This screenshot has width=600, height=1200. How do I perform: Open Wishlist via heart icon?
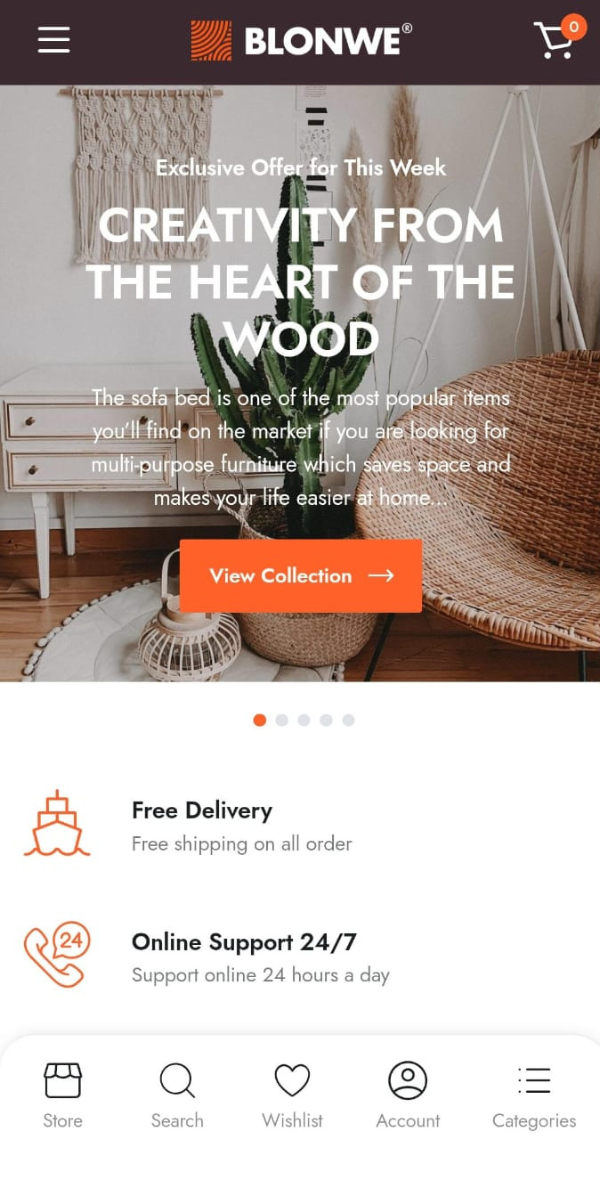pyautogui.click(x=292, y=1081)
